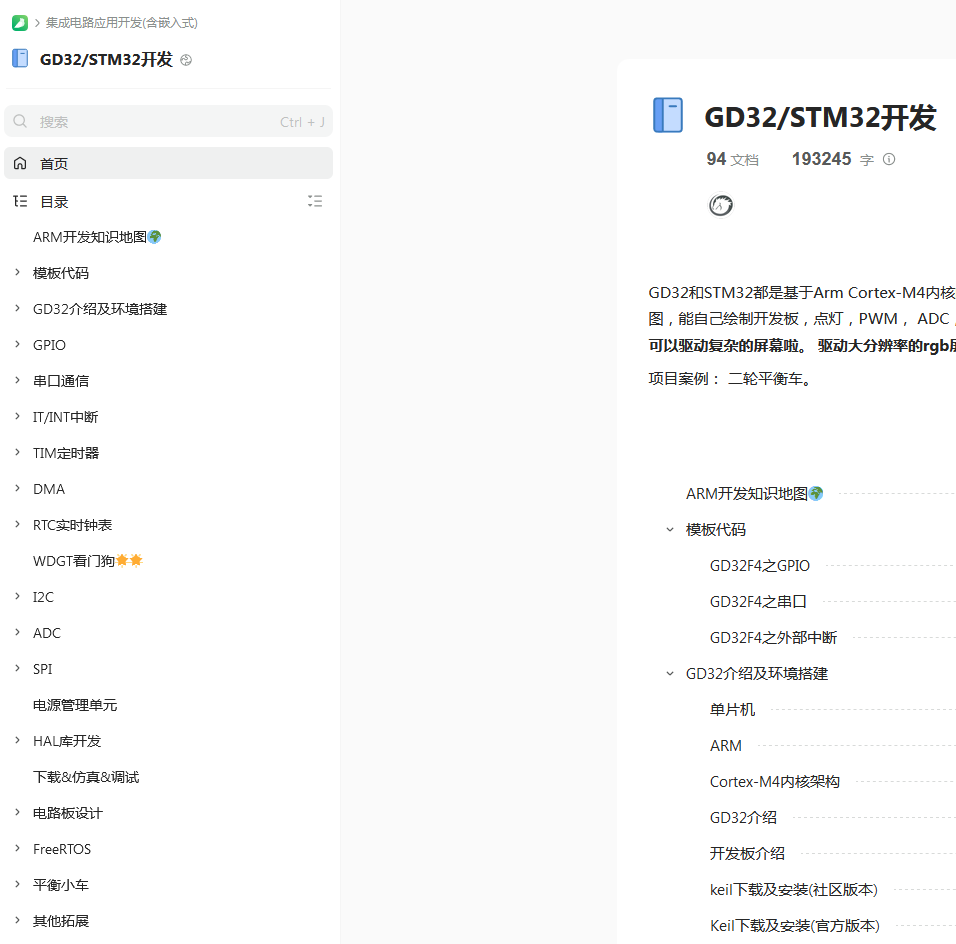Open keil下载及安装(社区版本) document

point(793,890)
